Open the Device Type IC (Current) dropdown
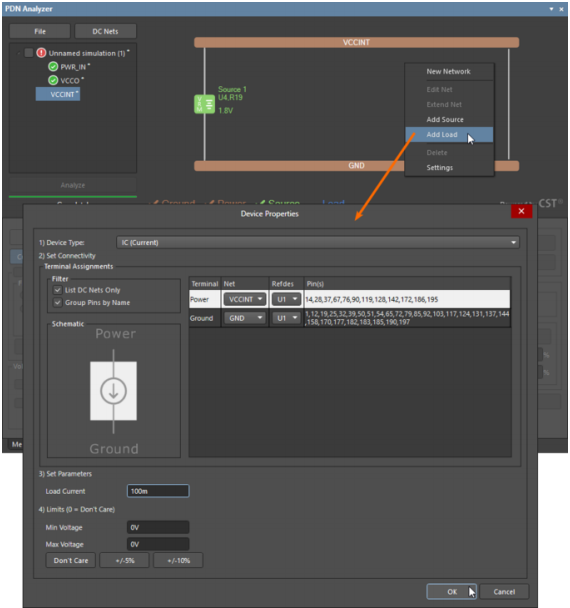Screen dimensions: 570x608 tap(318, 242)
